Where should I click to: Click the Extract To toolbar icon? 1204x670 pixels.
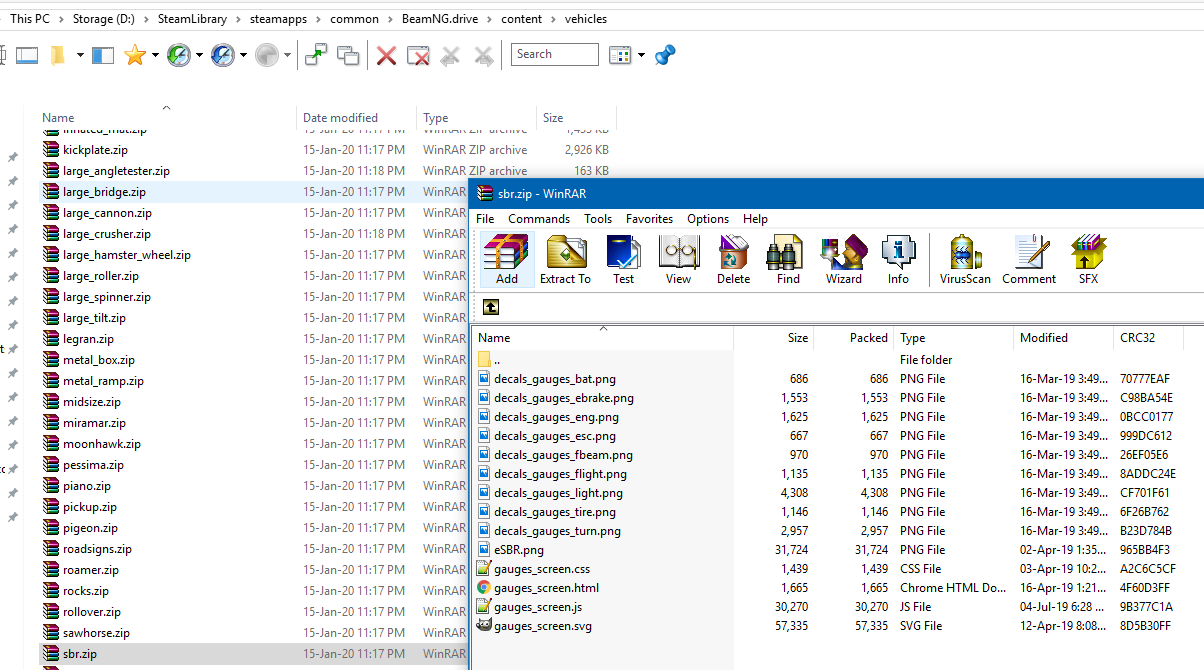pos(565,260)
